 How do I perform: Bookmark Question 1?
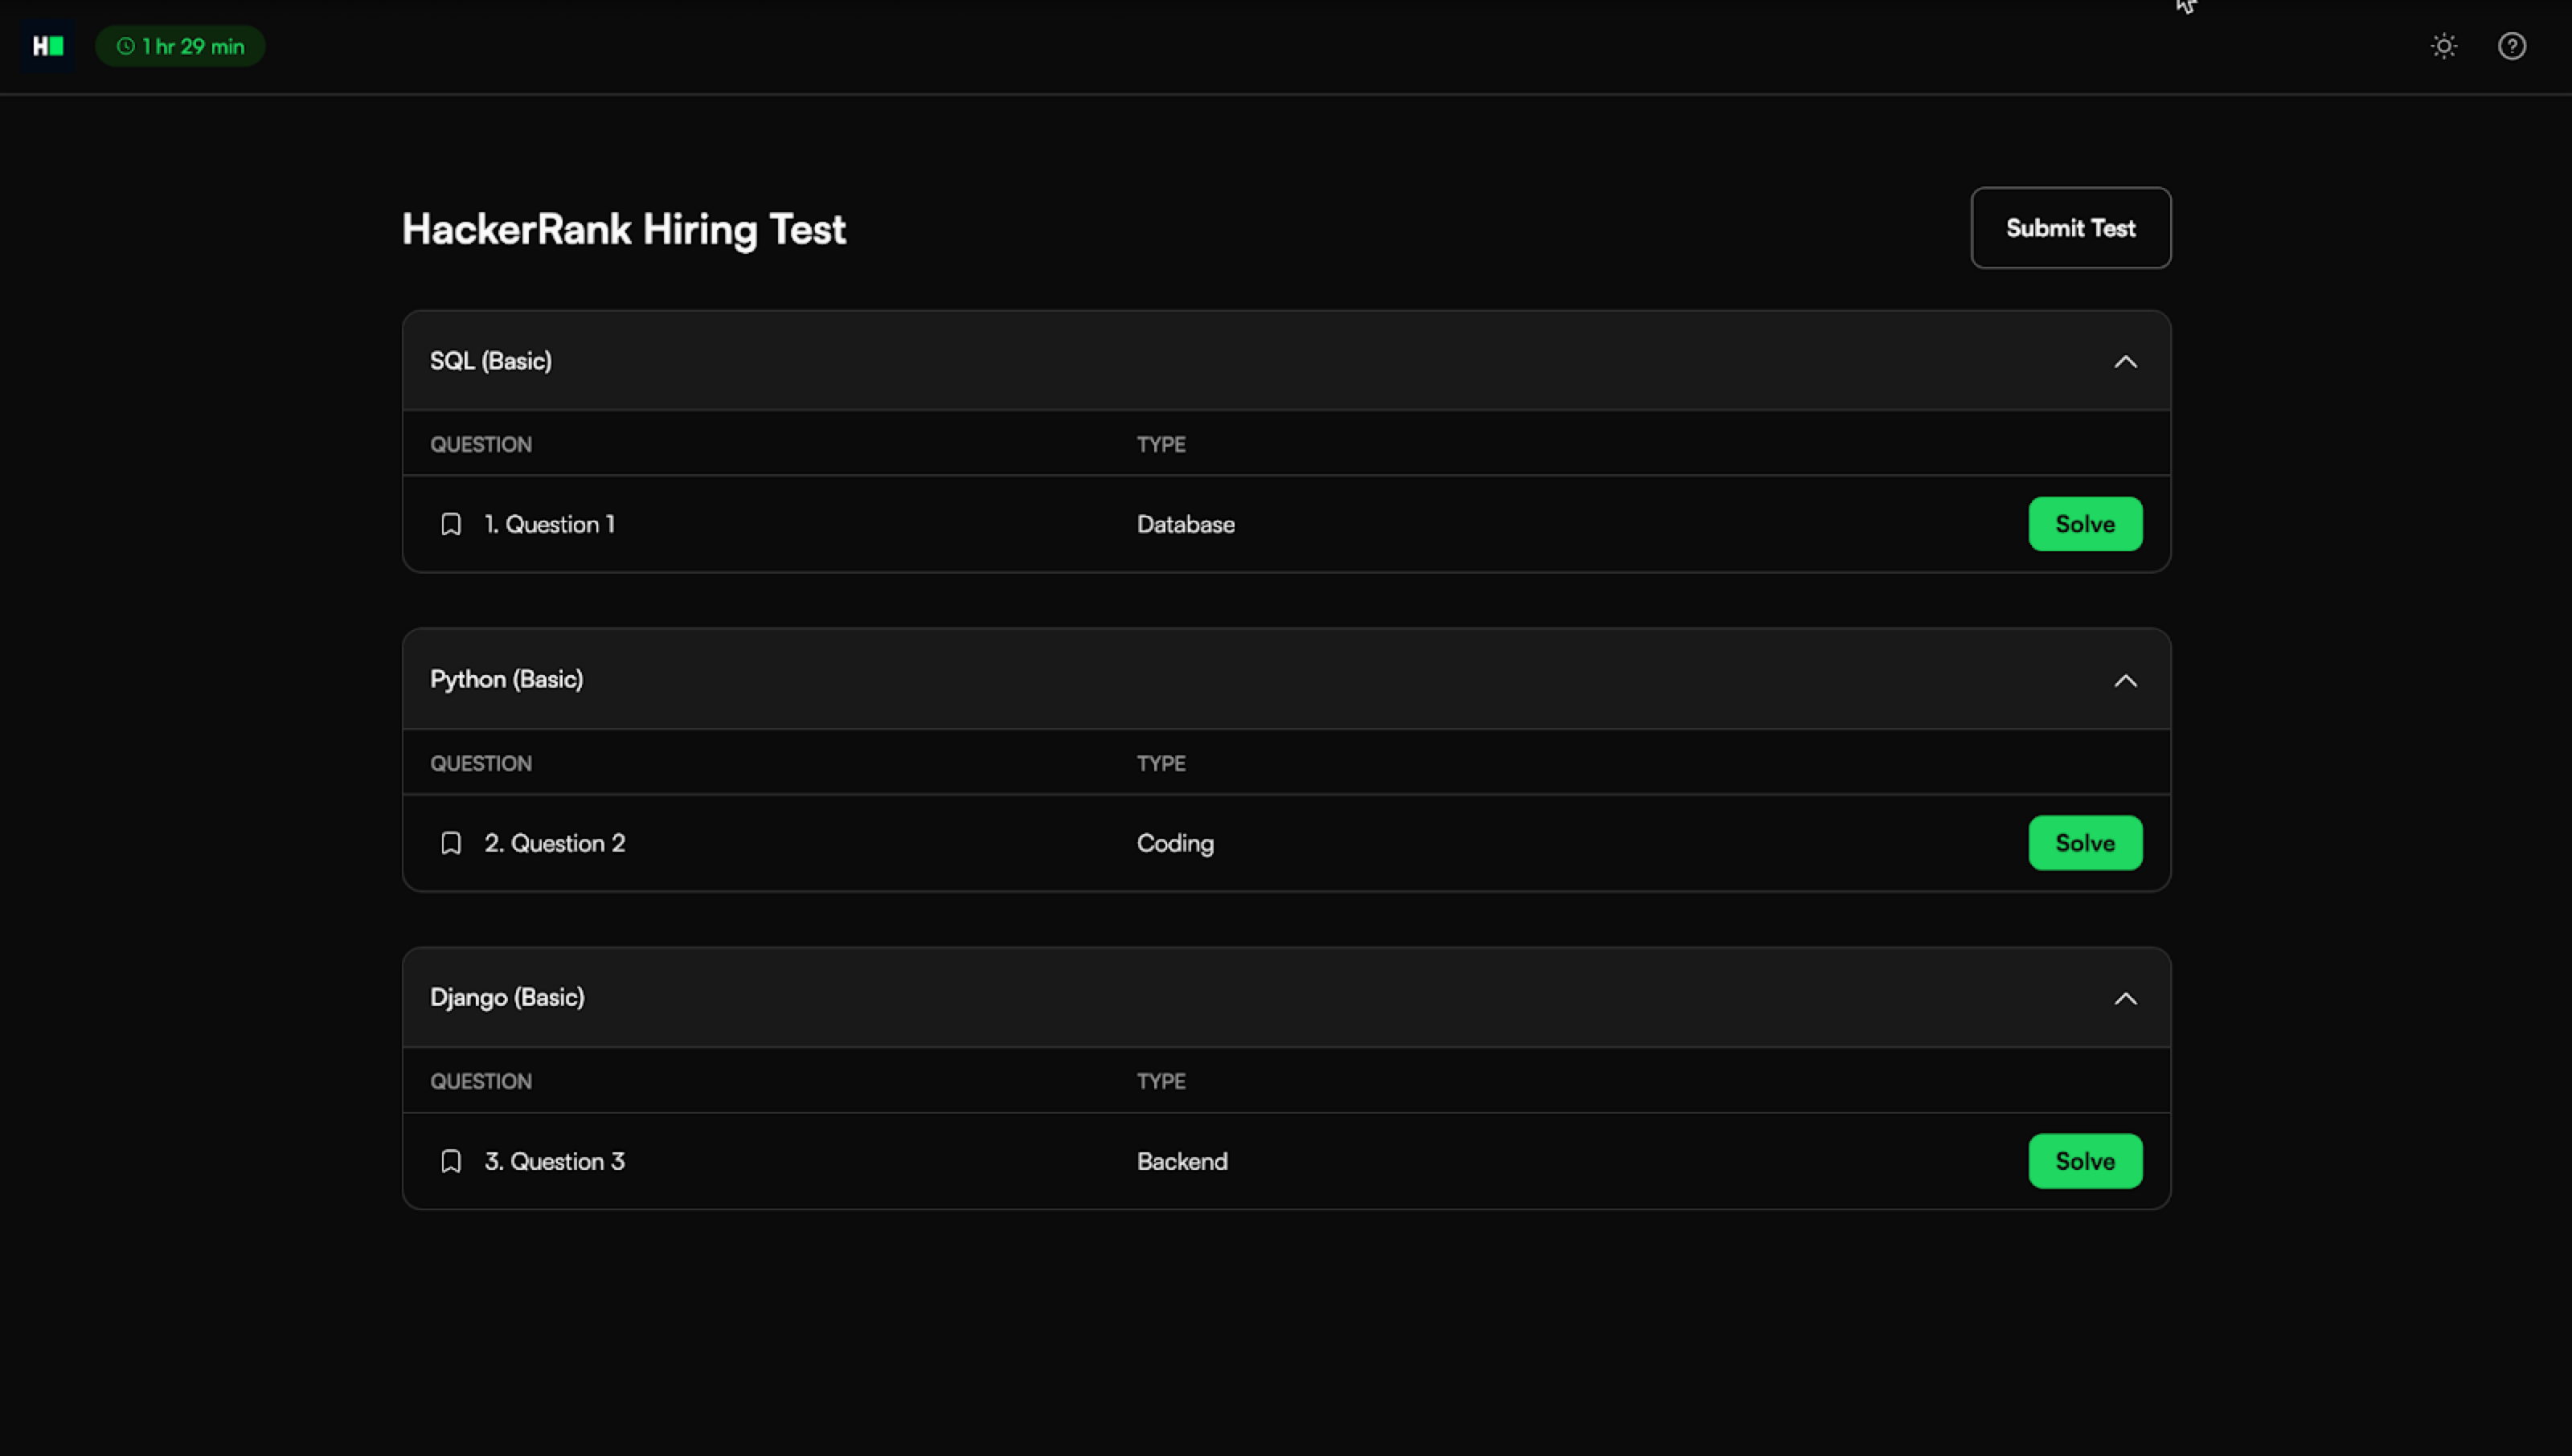(x=451, y=524)
